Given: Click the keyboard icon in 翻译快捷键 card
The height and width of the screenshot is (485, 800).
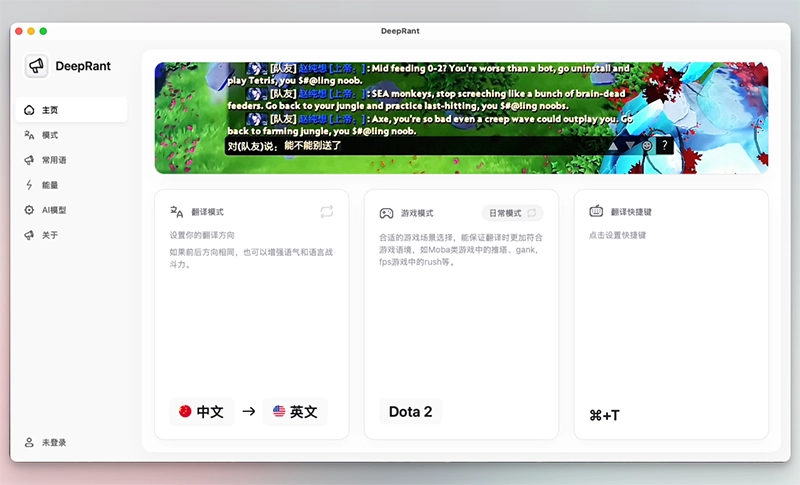Looking at the screenshot, I should (596, 211).
